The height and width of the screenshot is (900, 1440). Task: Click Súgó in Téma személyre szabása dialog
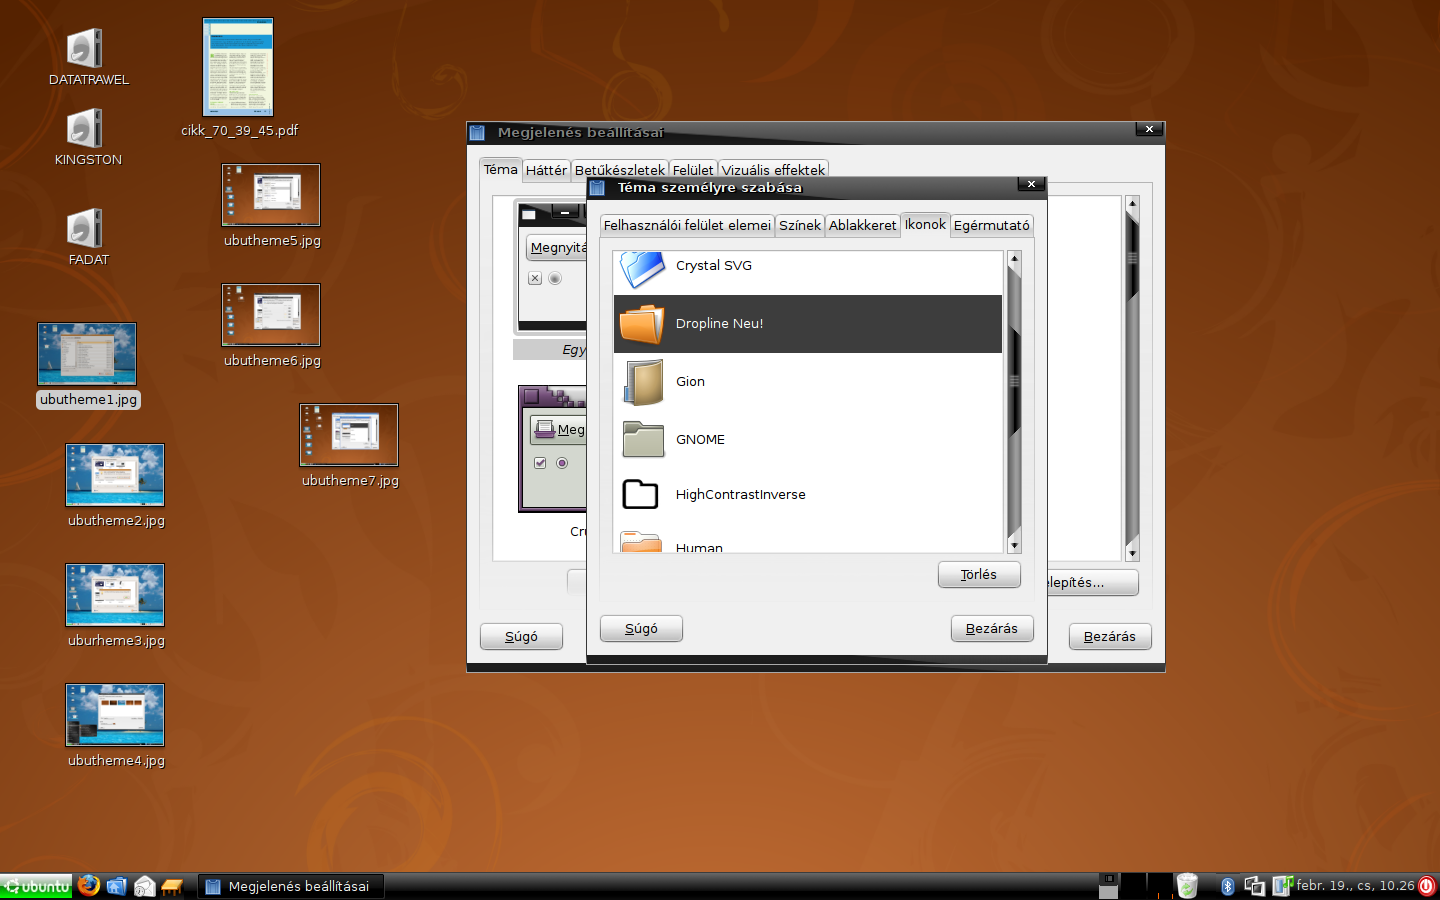coord(641,628)
